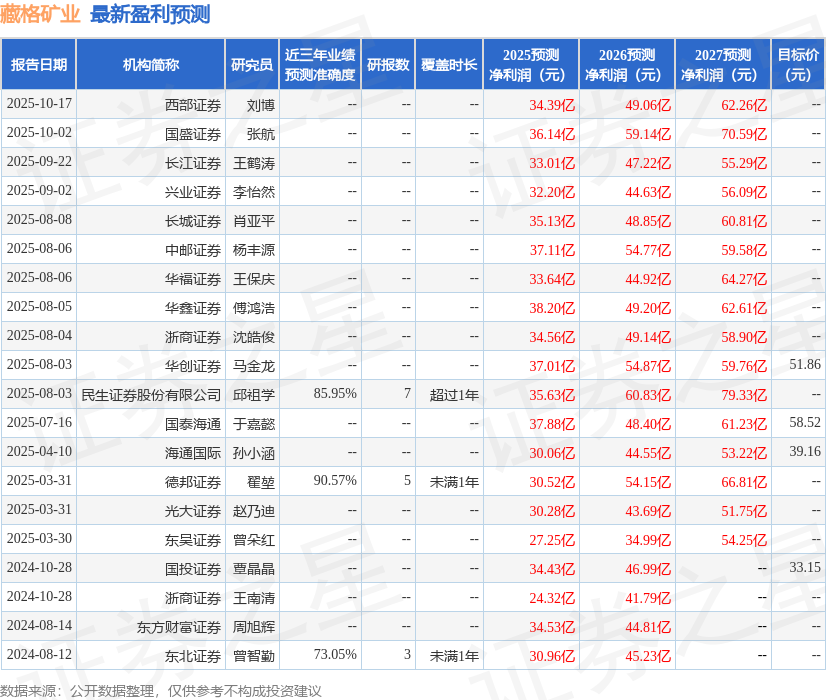Click analyst name 周旭辉
The image size is (826, 700).
[x=254, y=627]
